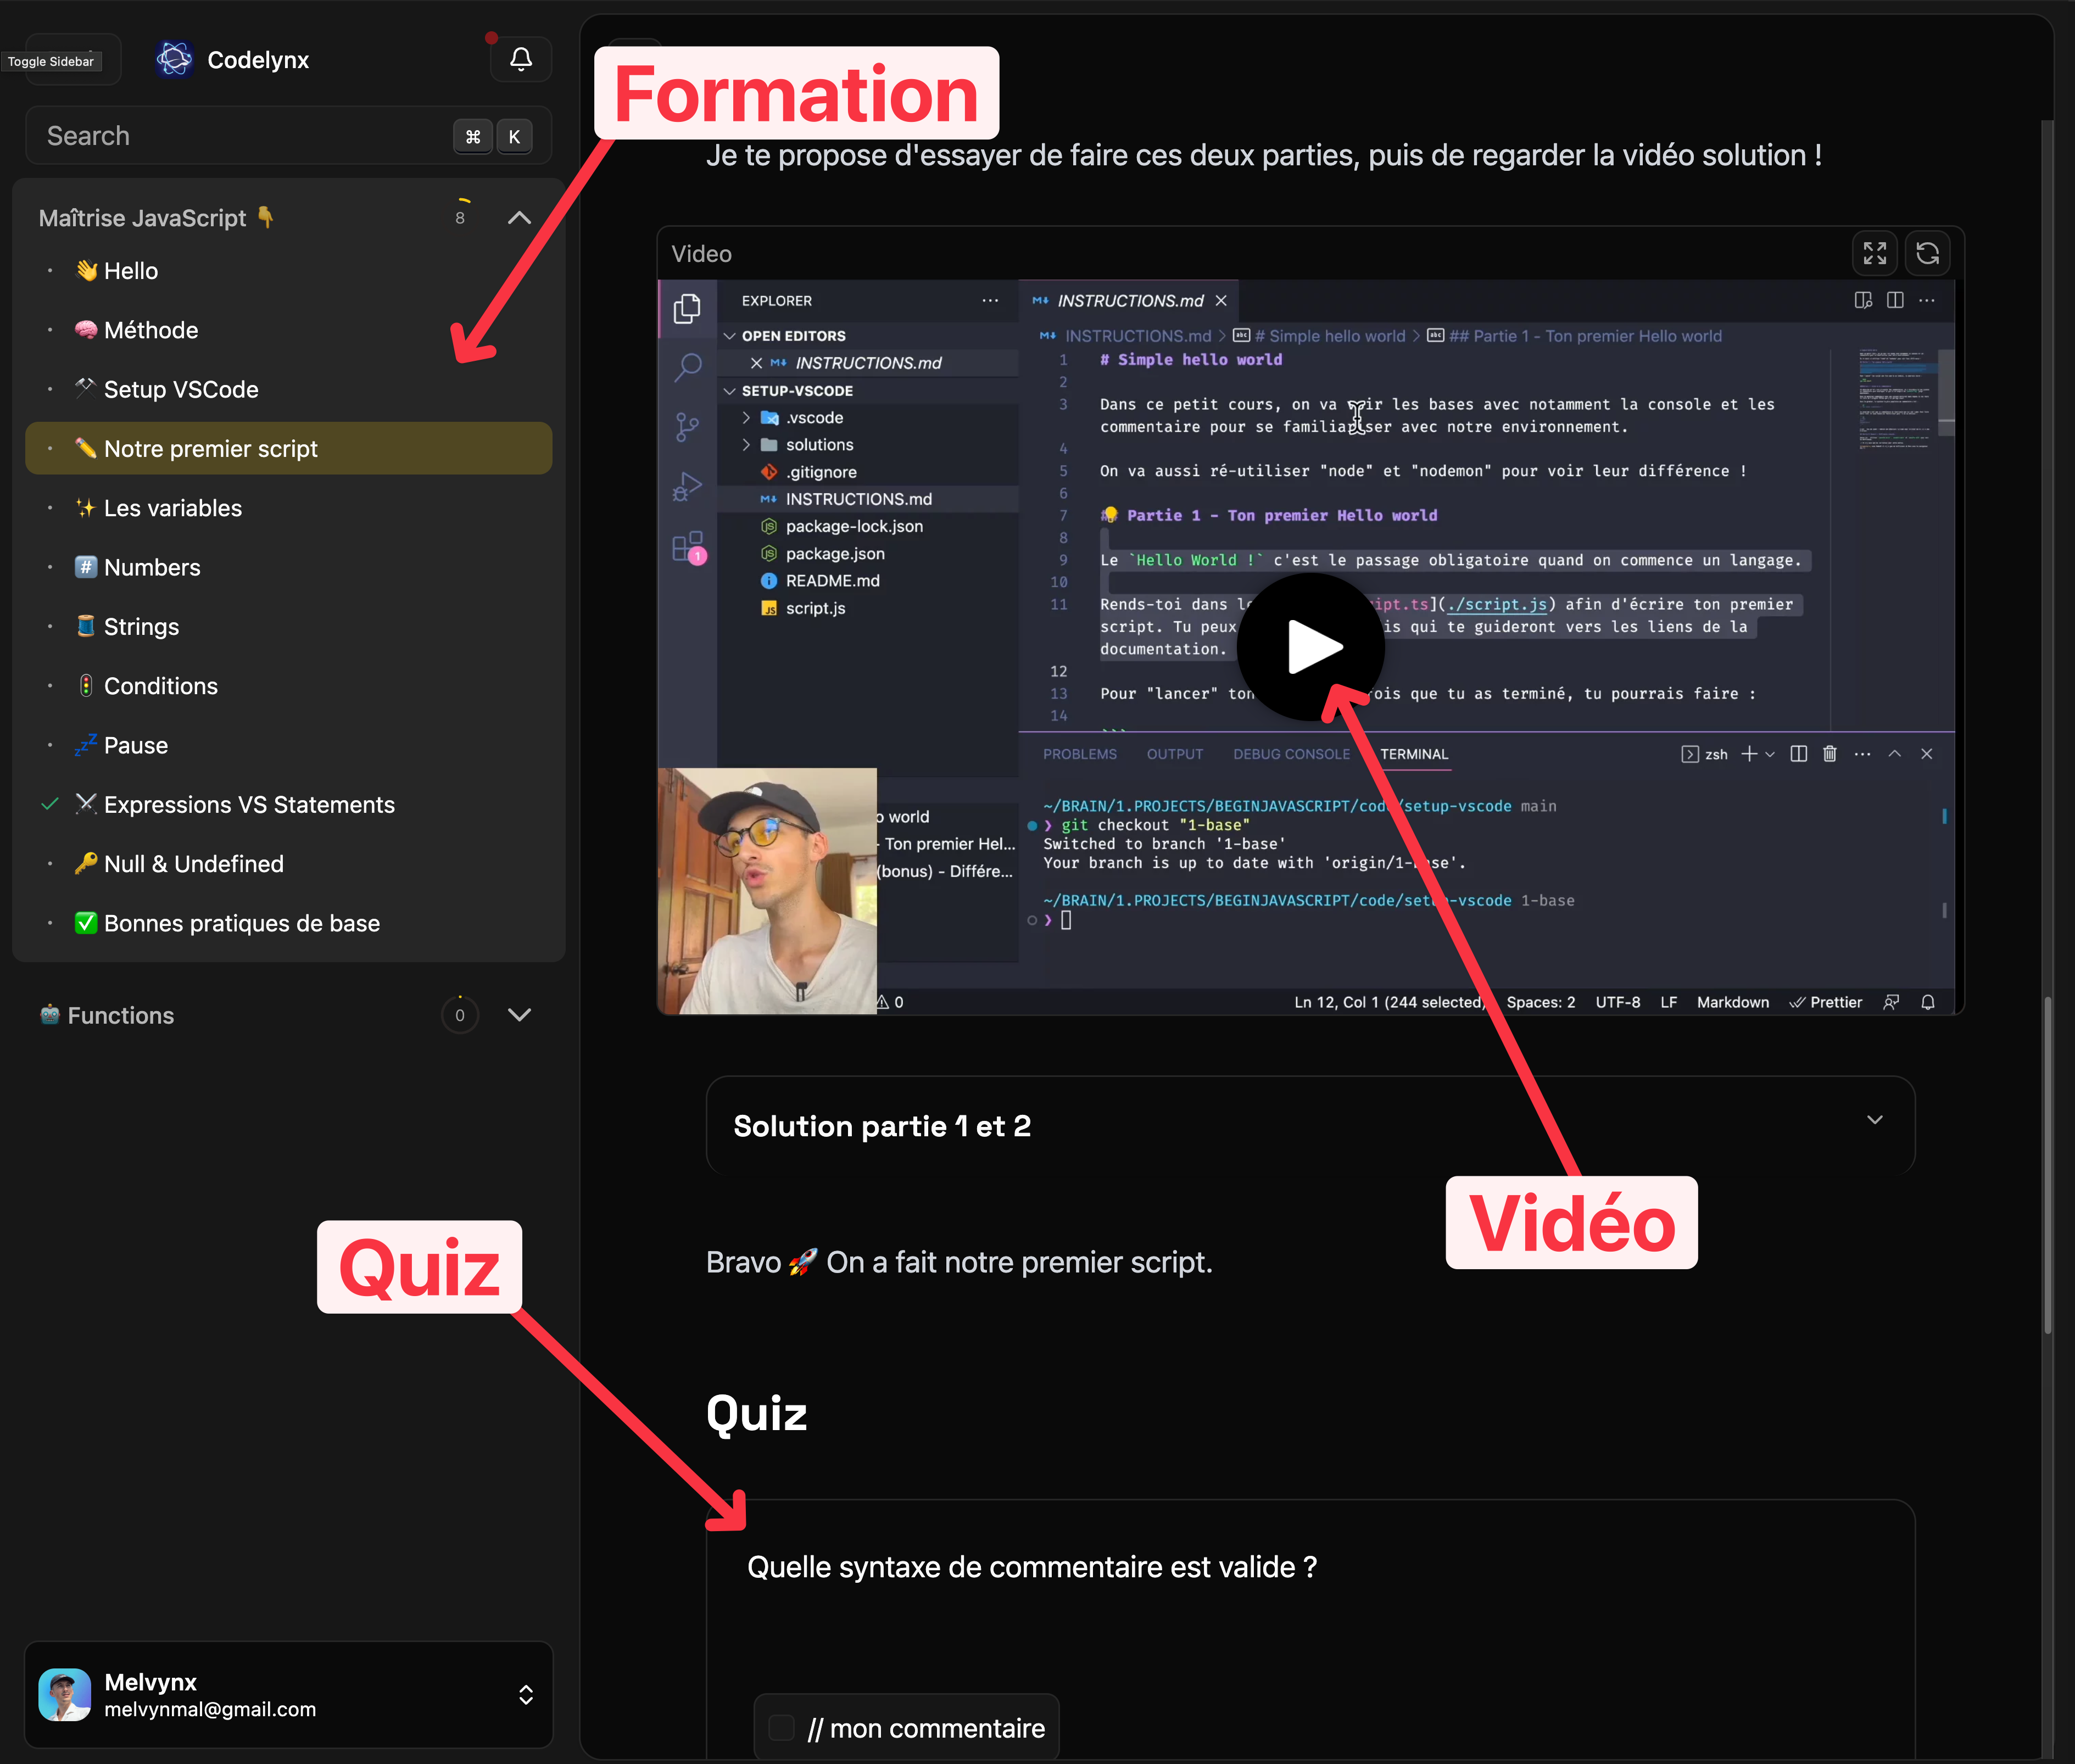Click the VS Code Explorer icon
Viewport: 2075px width, 1764px height.
[687, 309]
